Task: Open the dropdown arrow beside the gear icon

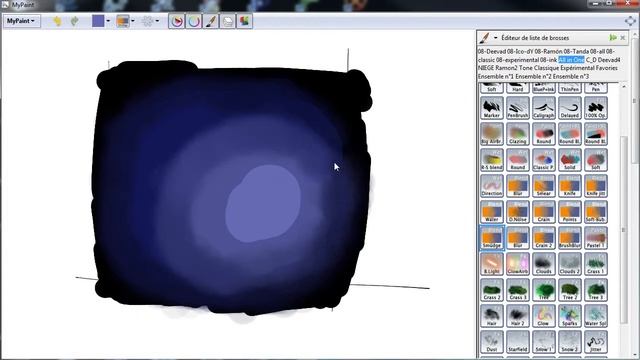Action: click(x=158, y=21)
